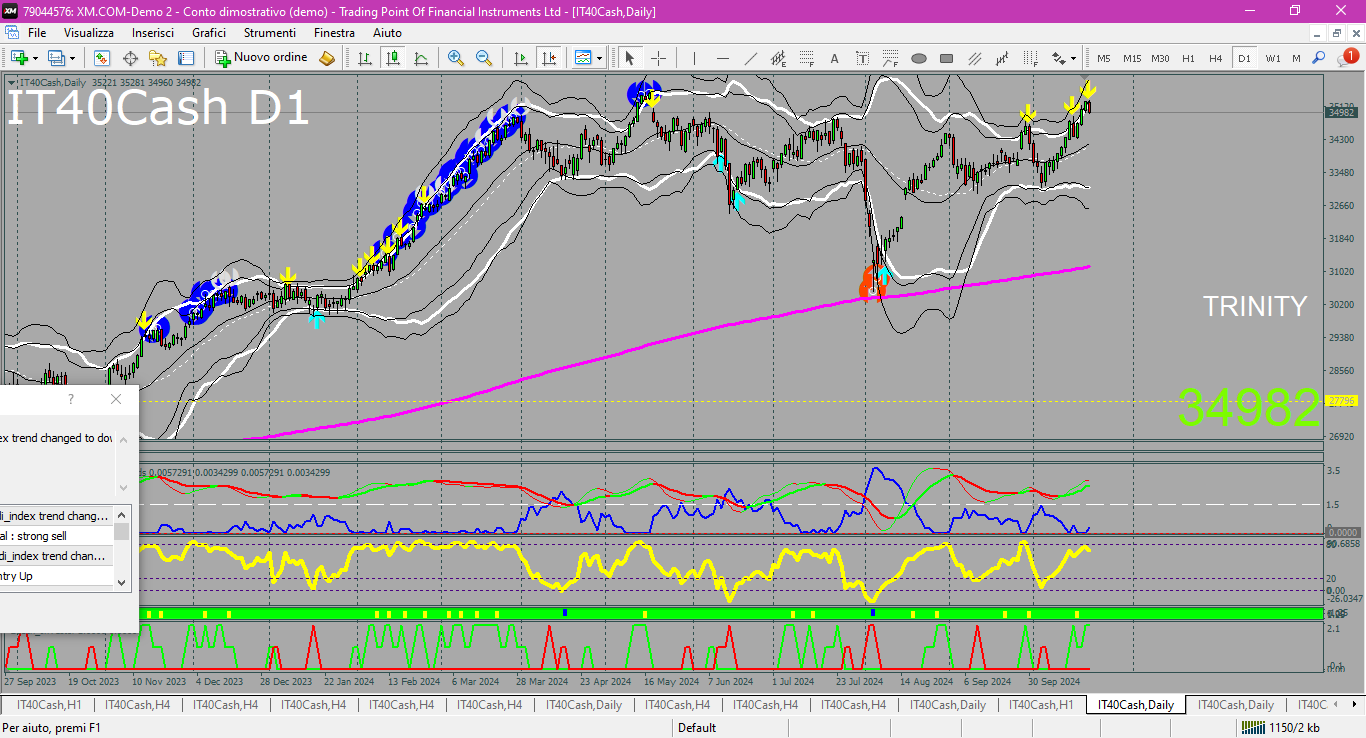The width and height of the screenshot is (1366, 738).
Task: Open the Navigator favorites folder icon
Action: pyautogui.click(x=158, y=58)
